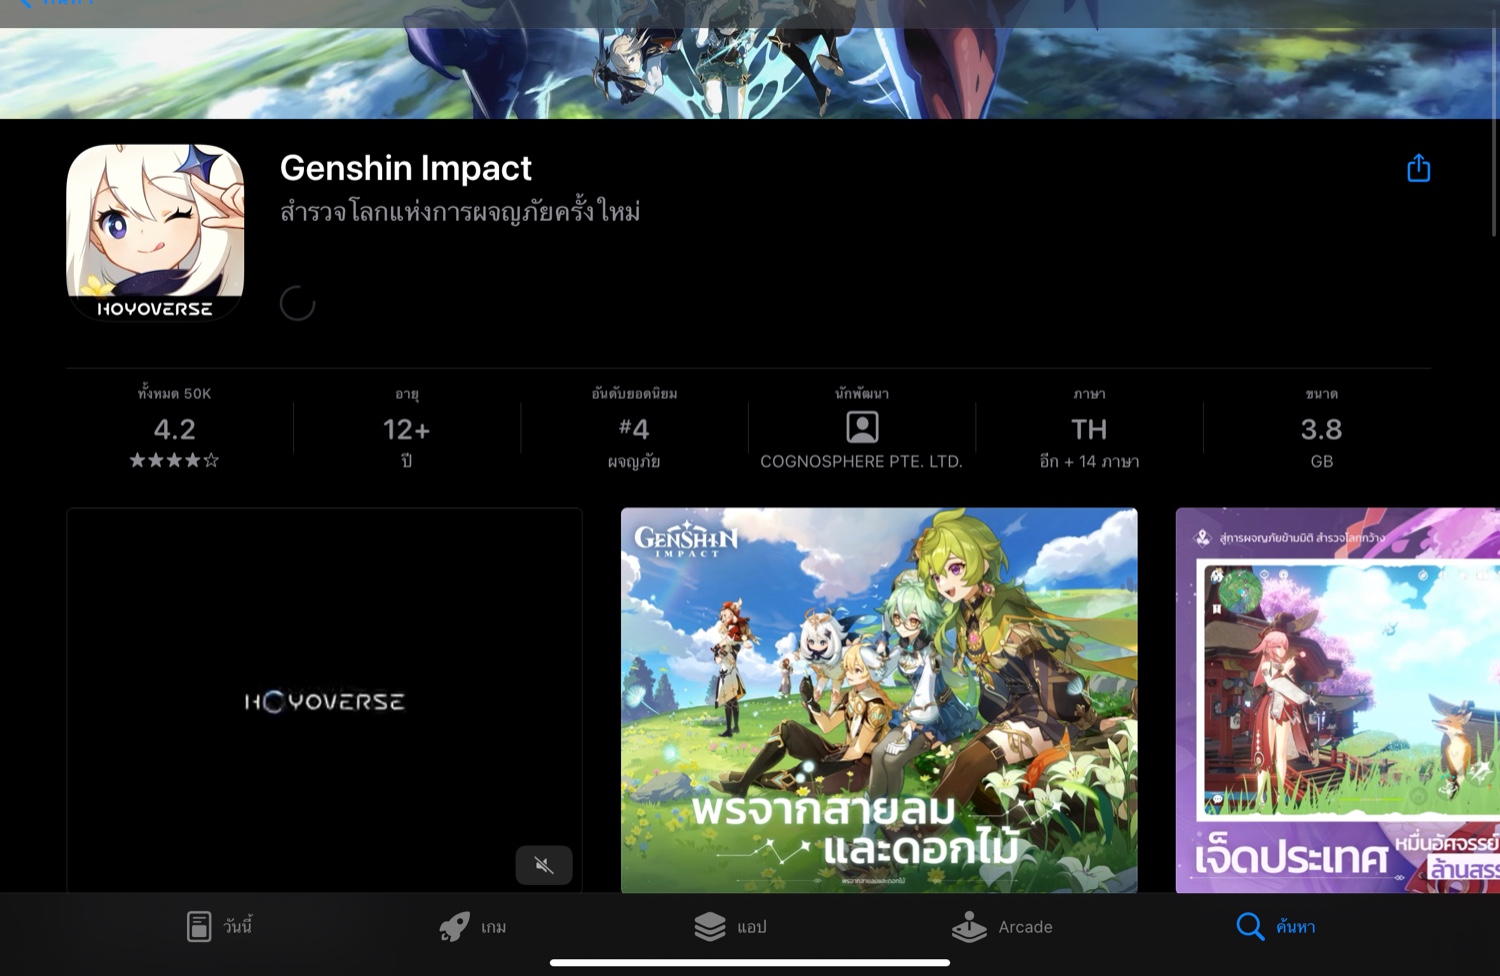The image size is (1500, 976).
Task: Click the Thai subtitle under Genshin Impact
Action: [460, 212]
